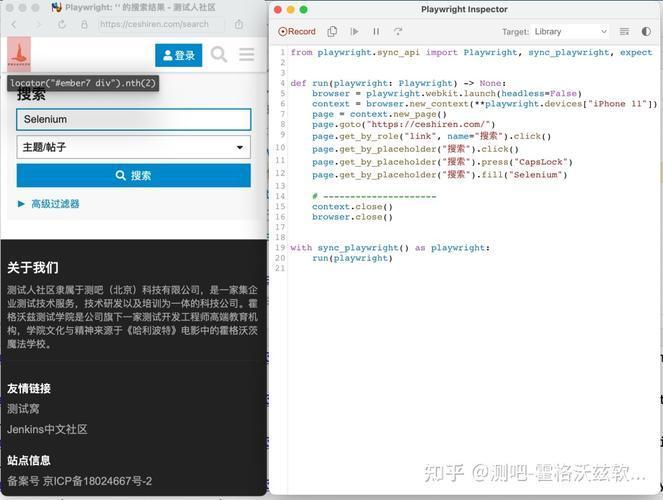Click the 站点信息 footer heading
The width and height of the screenshot is (663, 500).
[29, 460]
